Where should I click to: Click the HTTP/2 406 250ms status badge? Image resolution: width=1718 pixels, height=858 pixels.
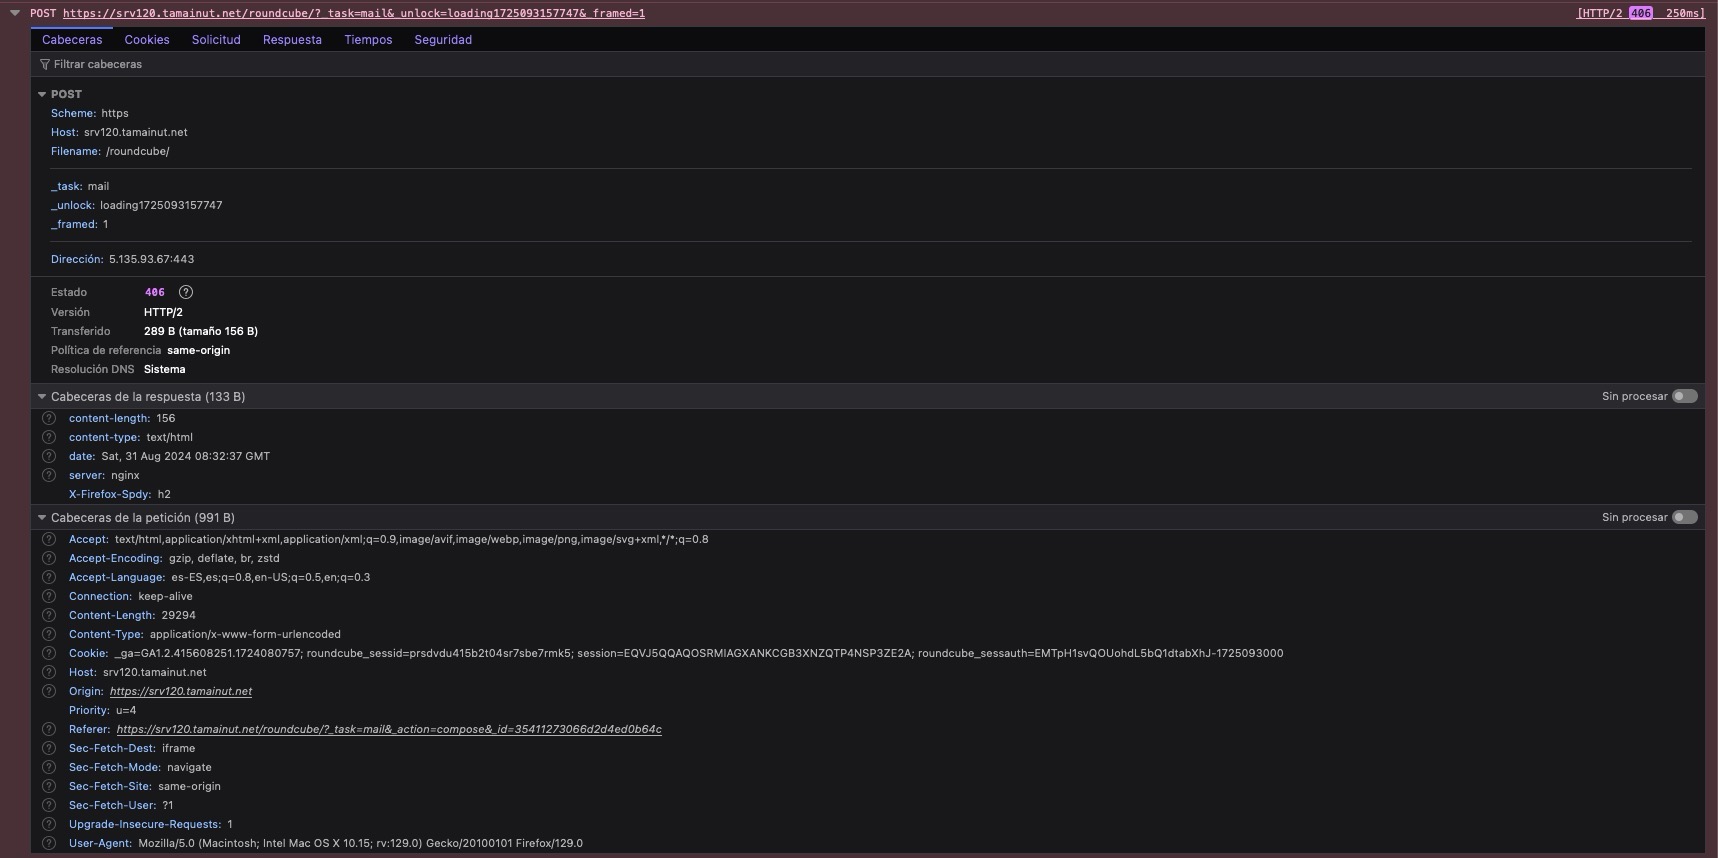(1640, 13)
